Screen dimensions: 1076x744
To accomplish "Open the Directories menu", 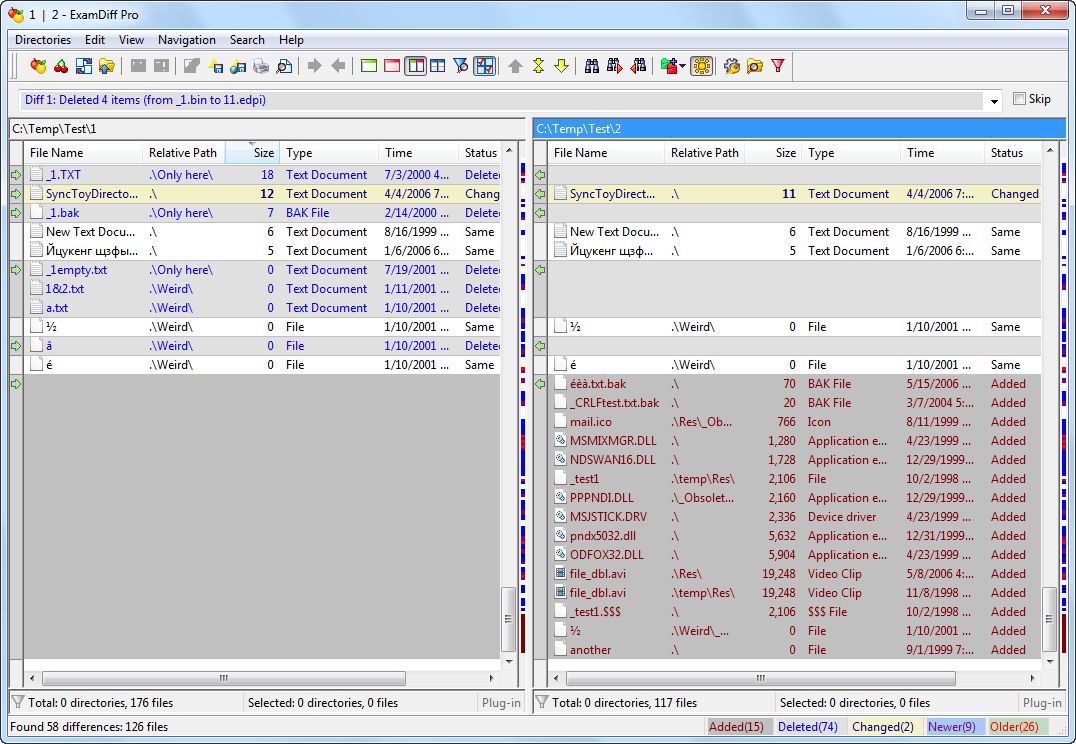I will click(43, 40).
